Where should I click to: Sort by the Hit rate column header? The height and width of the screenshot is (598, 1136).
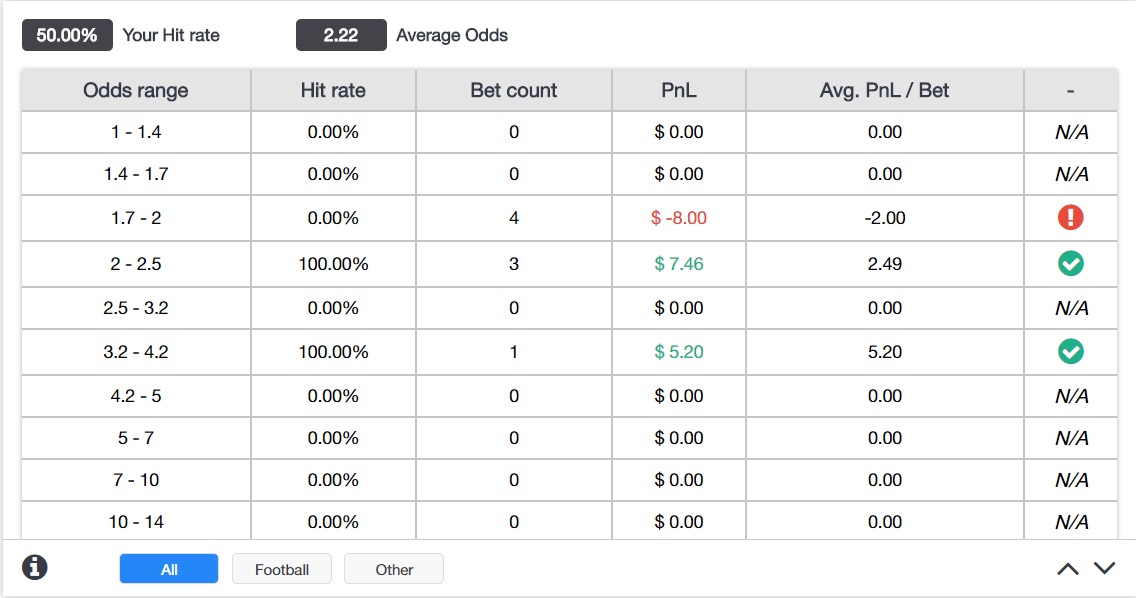click(x=333, y=90)
